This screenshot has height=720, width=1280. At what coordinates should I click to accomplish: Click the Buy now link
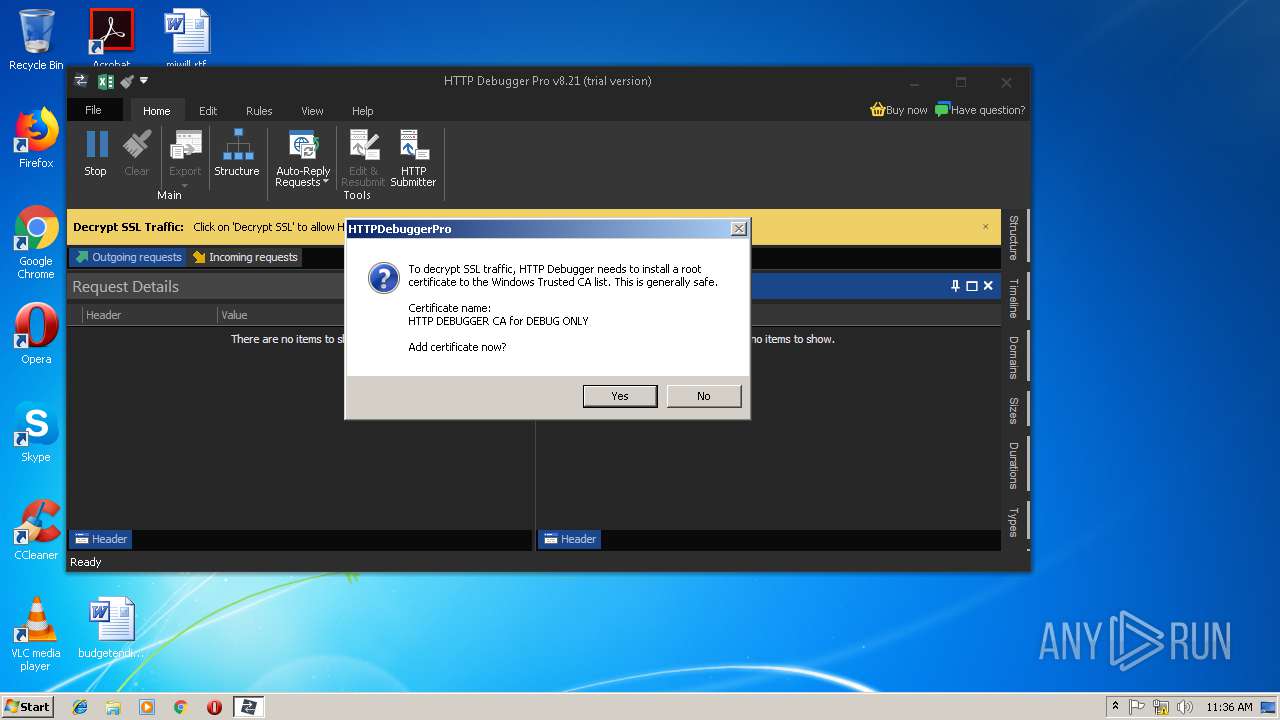(x=899, y=110)
